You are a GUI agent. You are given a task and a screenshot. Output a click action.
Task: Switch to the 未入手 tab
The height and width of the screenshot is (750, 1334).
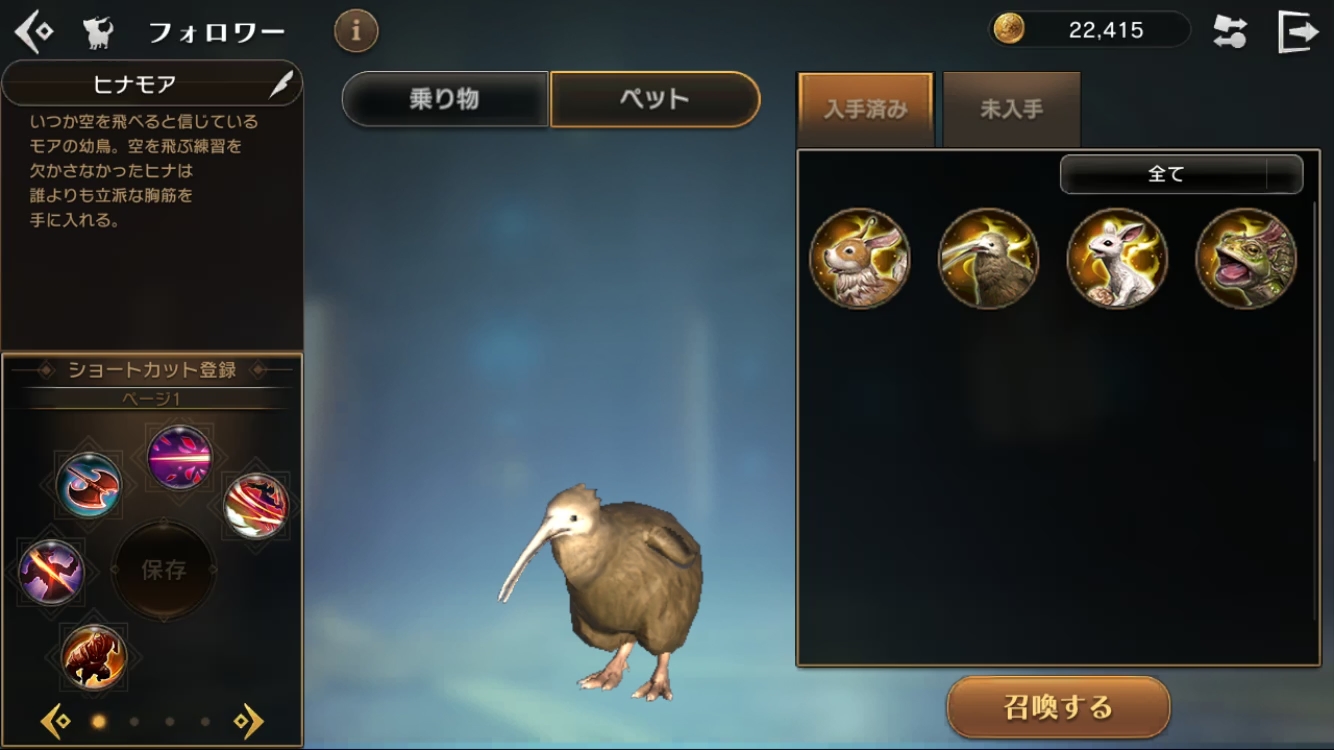(1011, 110)
